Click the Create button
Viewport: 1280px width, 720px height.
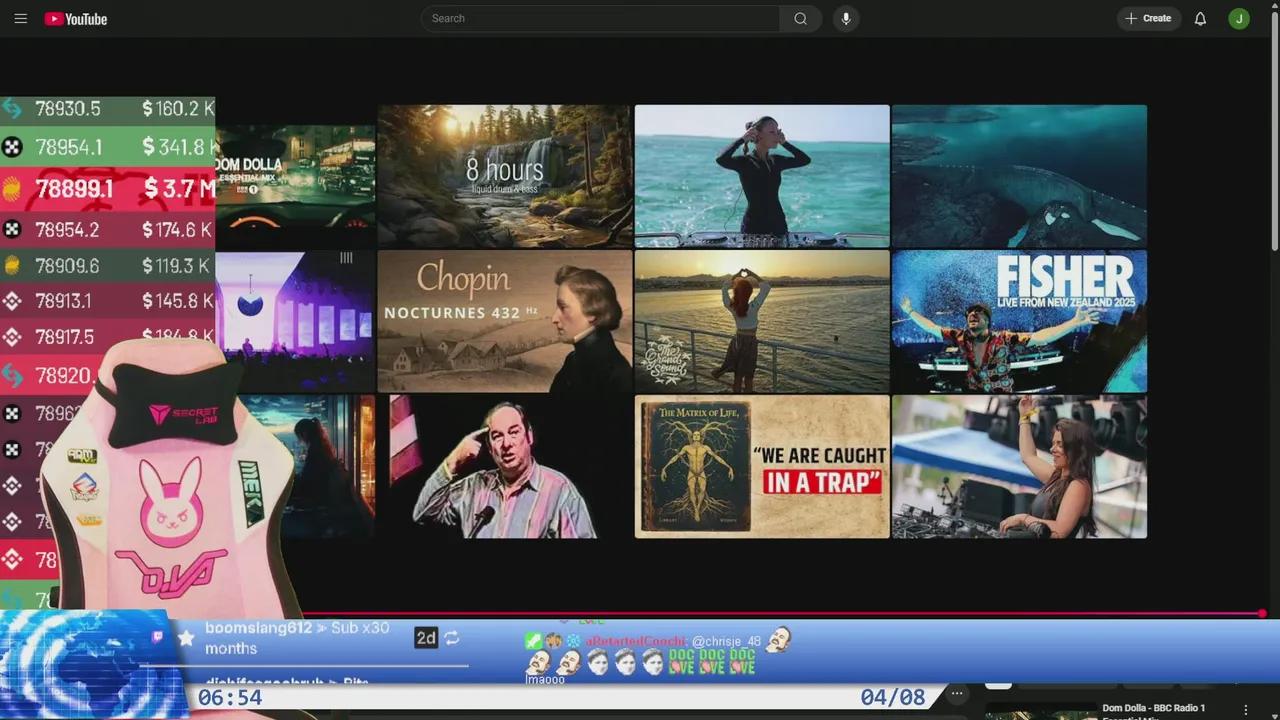(x=1148, y=18)
